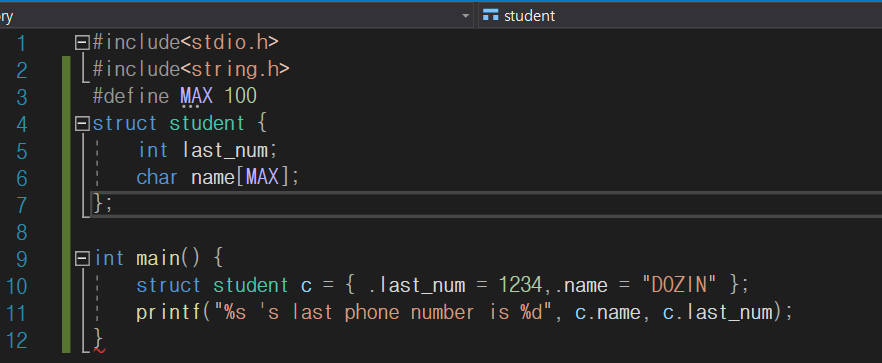Open the scope dropdown arrow left of student
Viewport: 882px width, 363px height.
[x=466, y=16]
